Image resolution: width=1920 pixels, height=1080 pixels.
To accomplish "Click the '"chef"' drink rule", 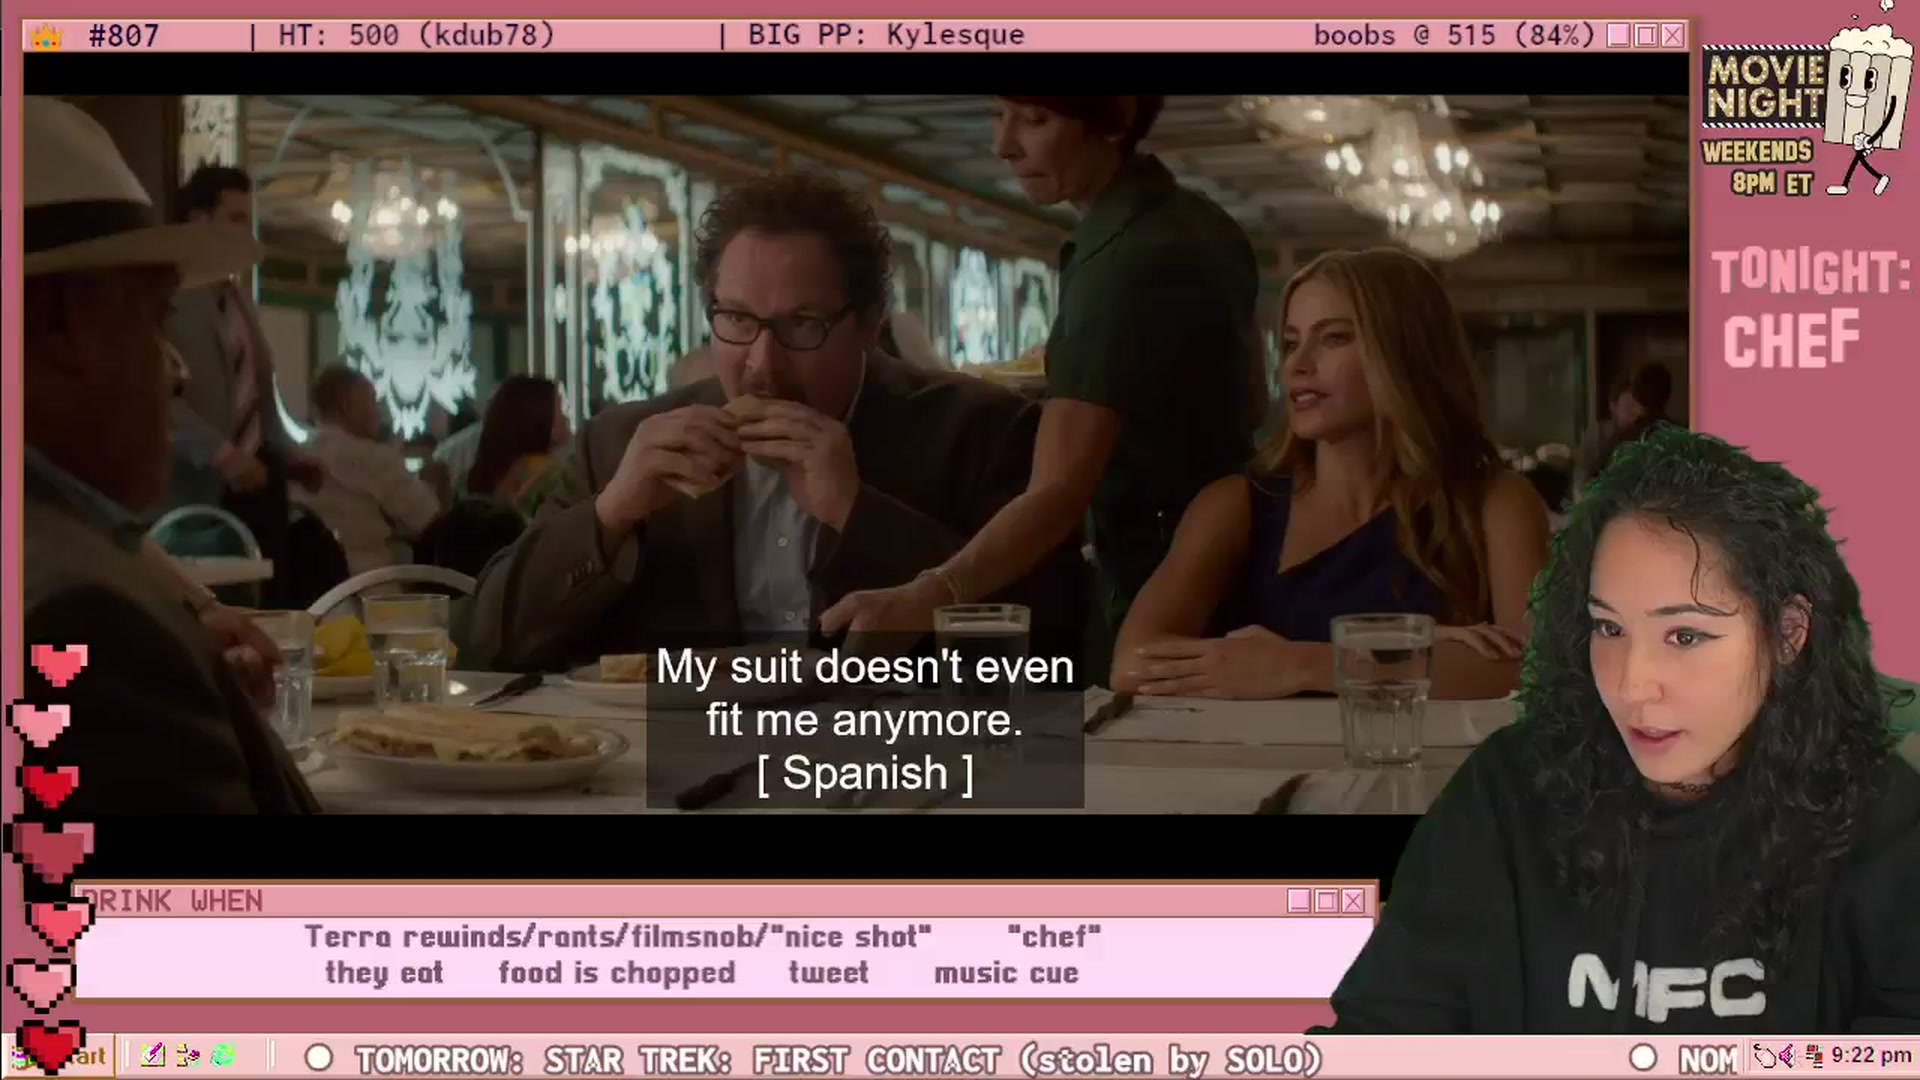I will pos(1054,937).
